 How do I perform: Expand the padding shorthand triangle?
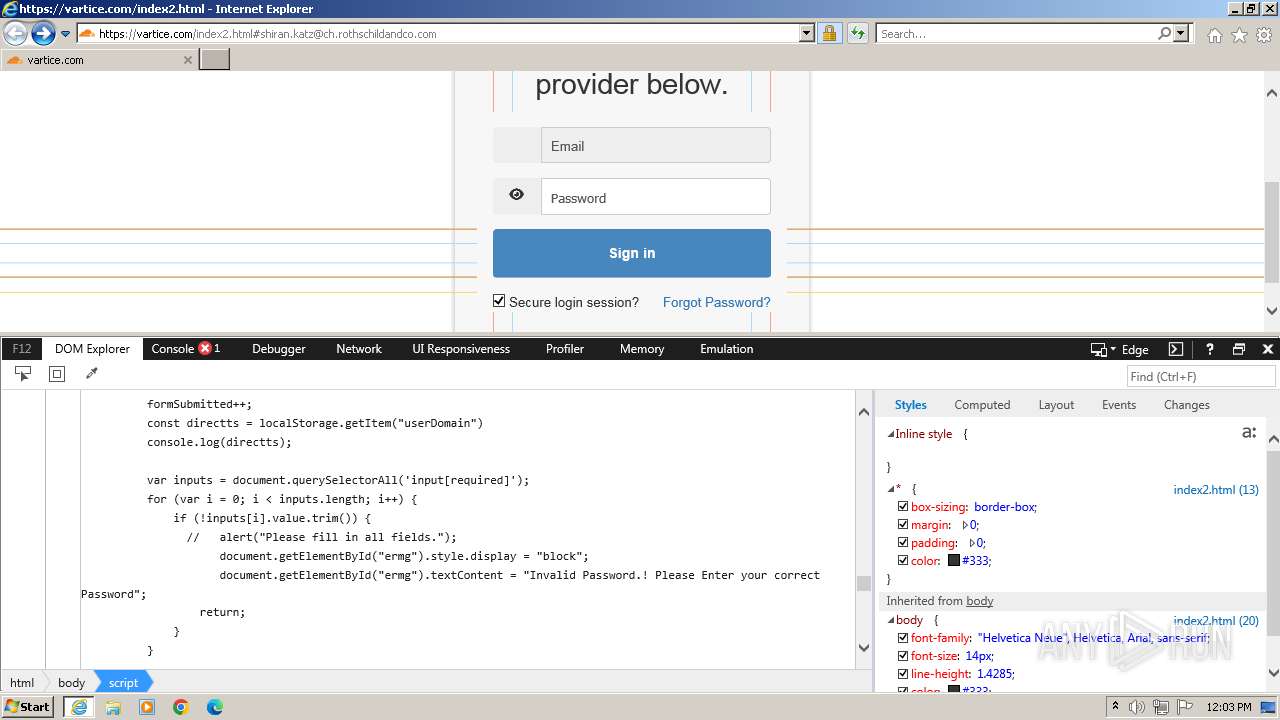pos(973,543)
